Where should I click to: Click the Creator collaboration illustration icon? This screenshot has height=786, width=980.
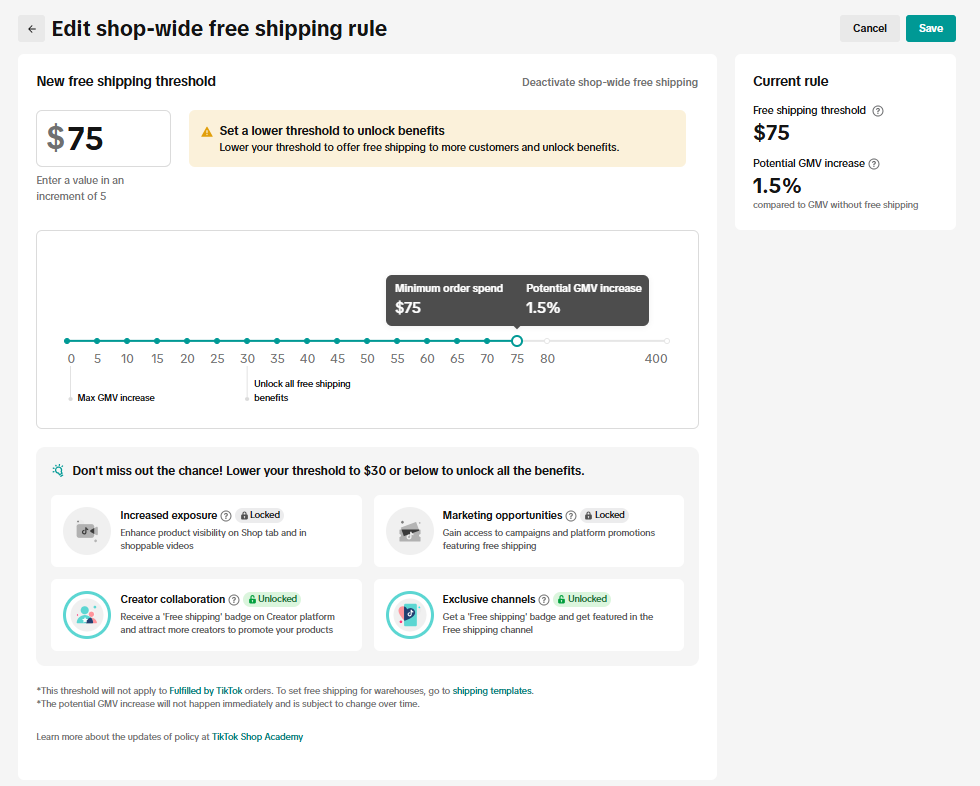coord(87,615)
